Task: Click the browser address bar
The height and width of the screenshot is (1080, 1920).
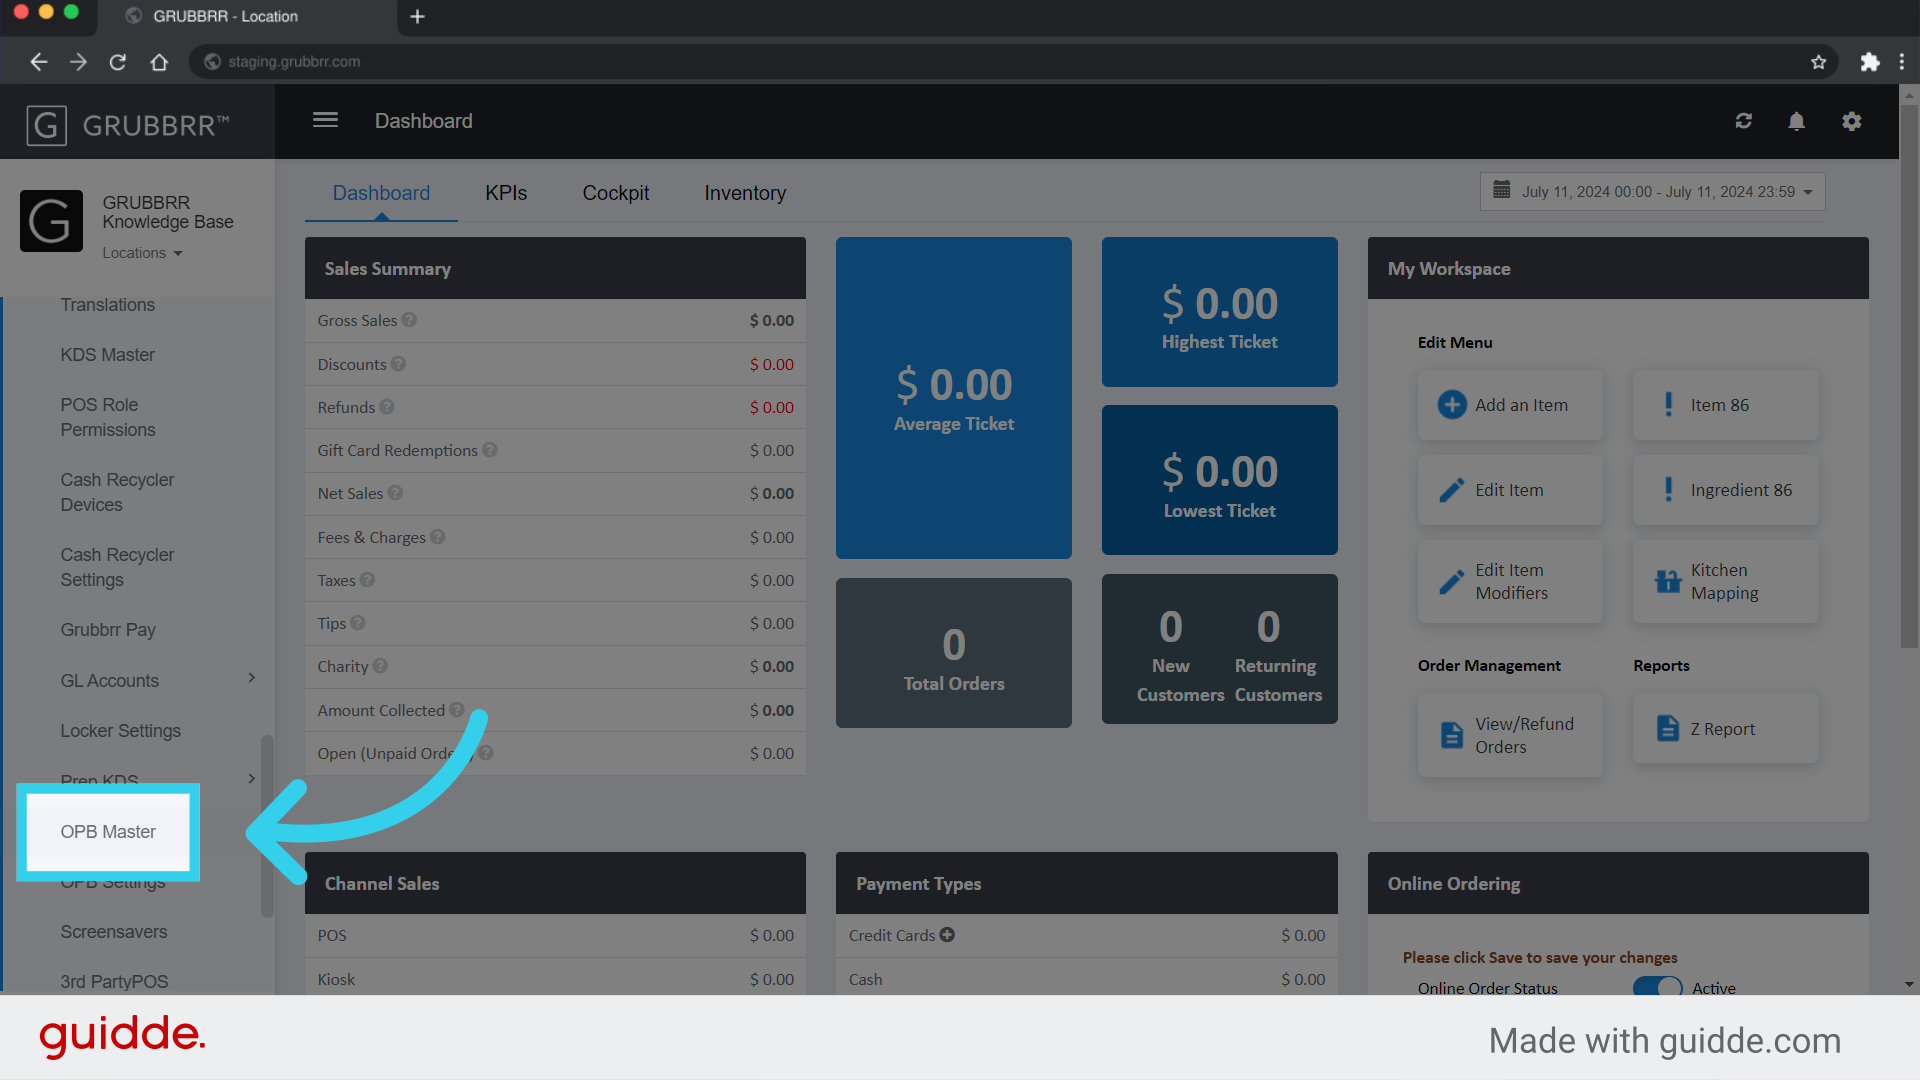Action: [1012, 62]
